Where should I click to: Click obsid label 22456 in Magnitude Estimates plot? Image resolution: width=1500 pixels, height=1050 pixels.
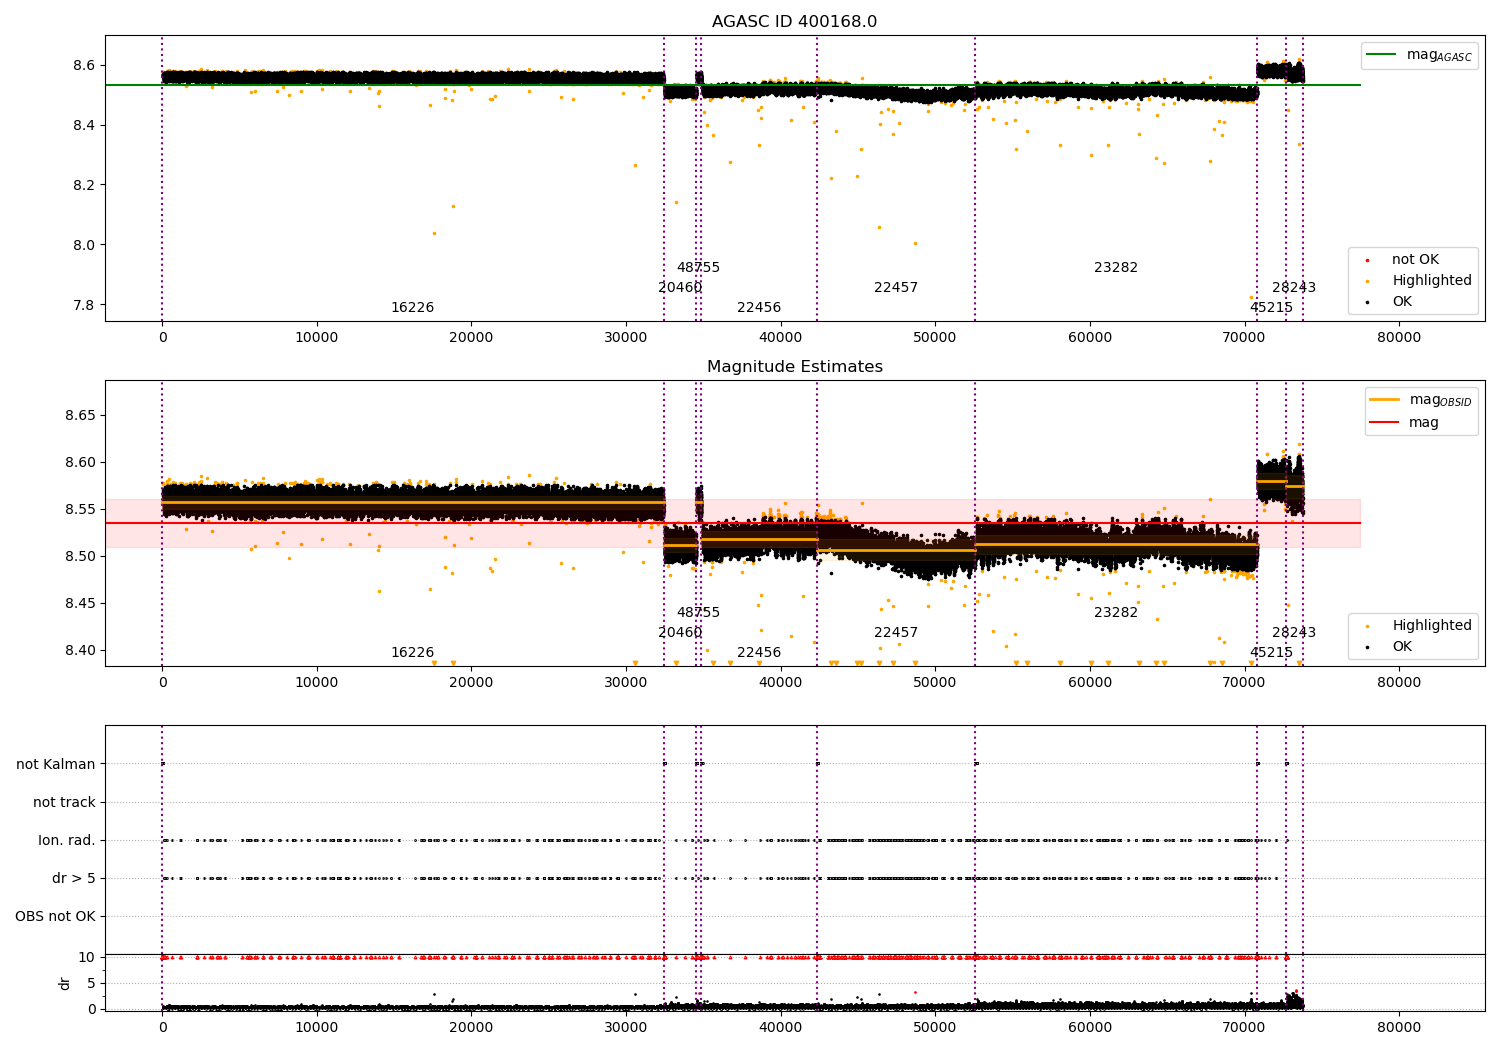(x=759, y=653)
